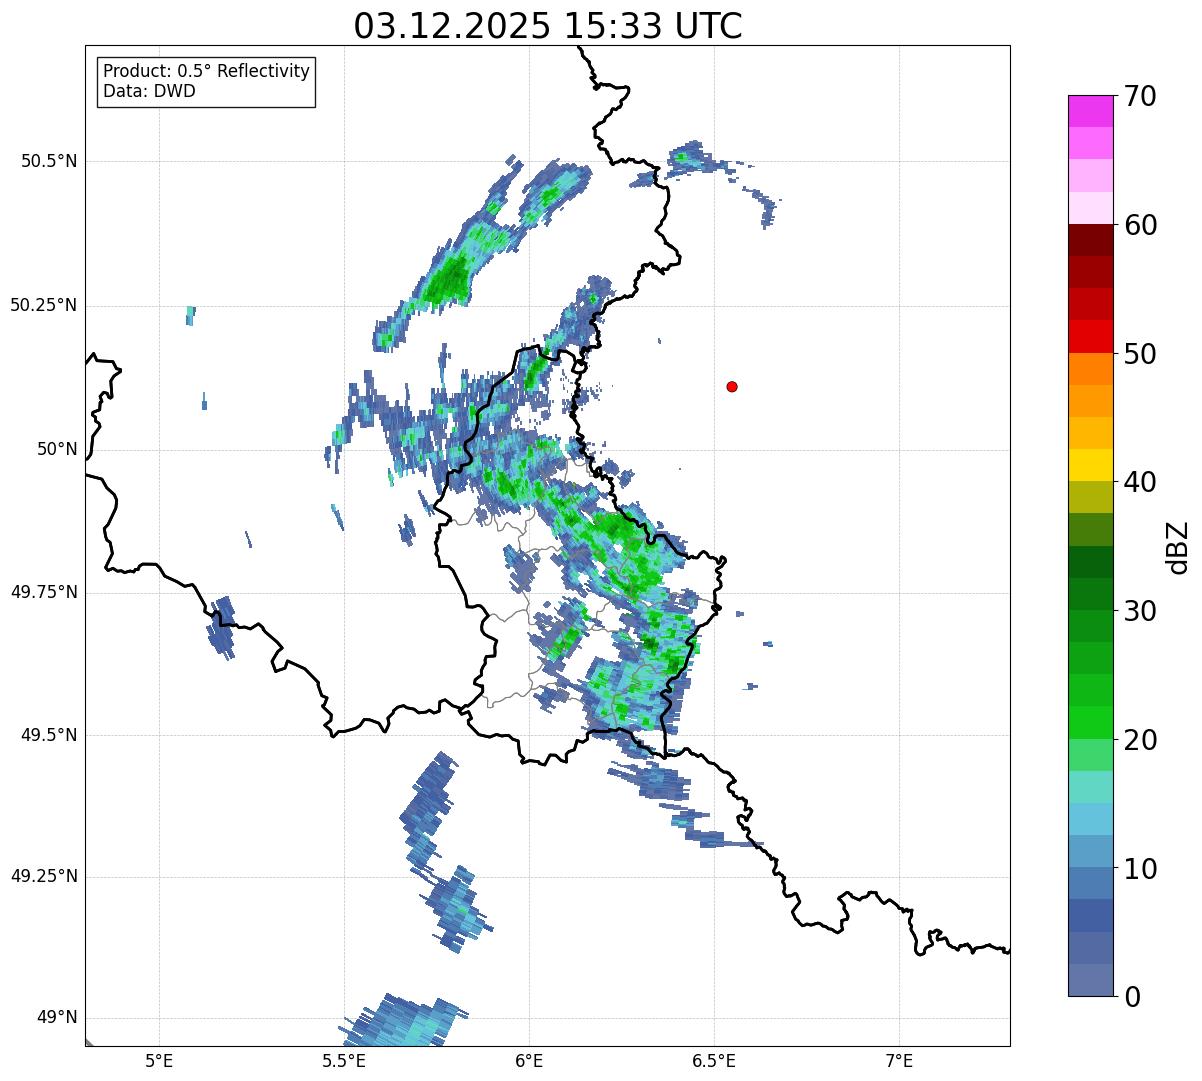Pick the bright red colorbar swatch above 50

[x=1090, y=336]
